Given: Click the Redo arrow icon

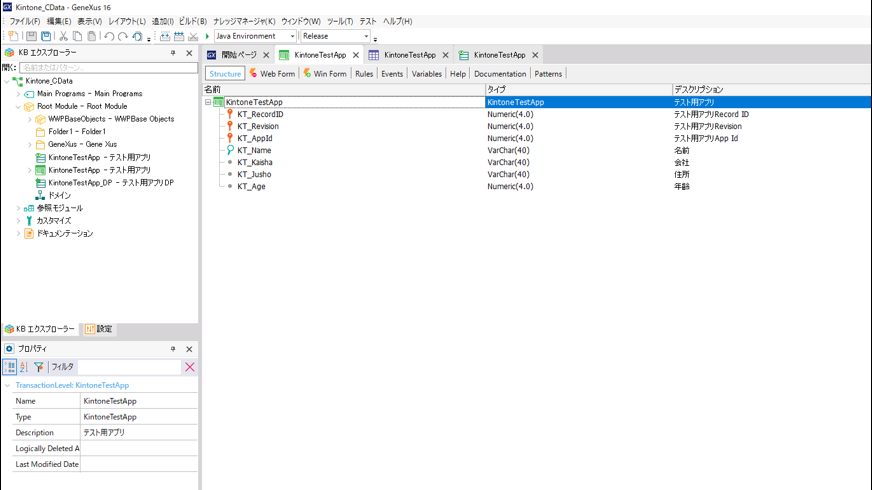Looking at the screenshot, I should pos(123,36).
